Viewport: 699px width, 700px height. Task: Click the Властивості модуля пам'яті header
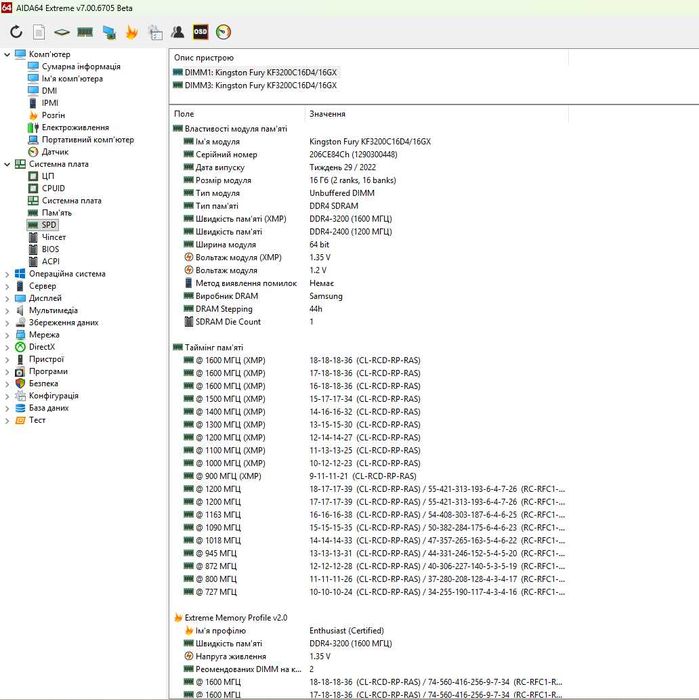point(230,129)
